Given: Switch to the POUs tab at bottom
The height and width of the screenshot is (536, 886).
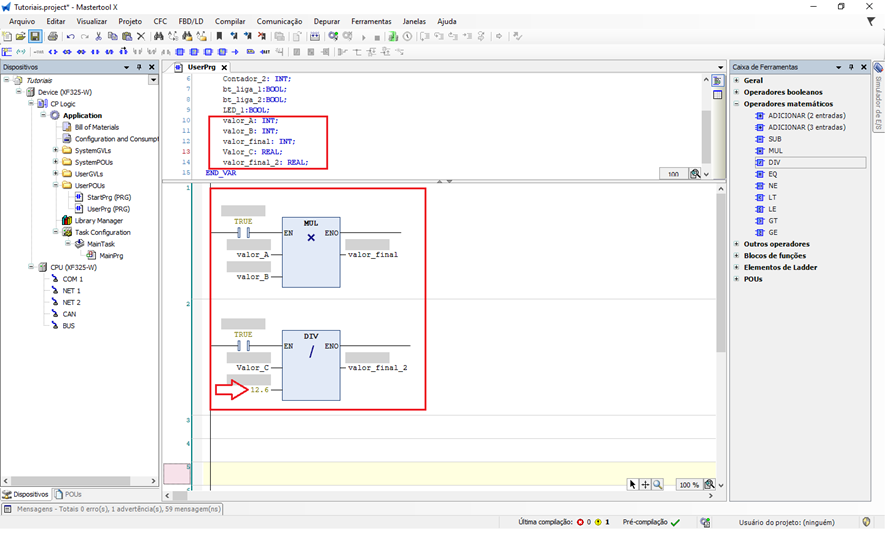Looking at the screenshot, I should 69,494.
